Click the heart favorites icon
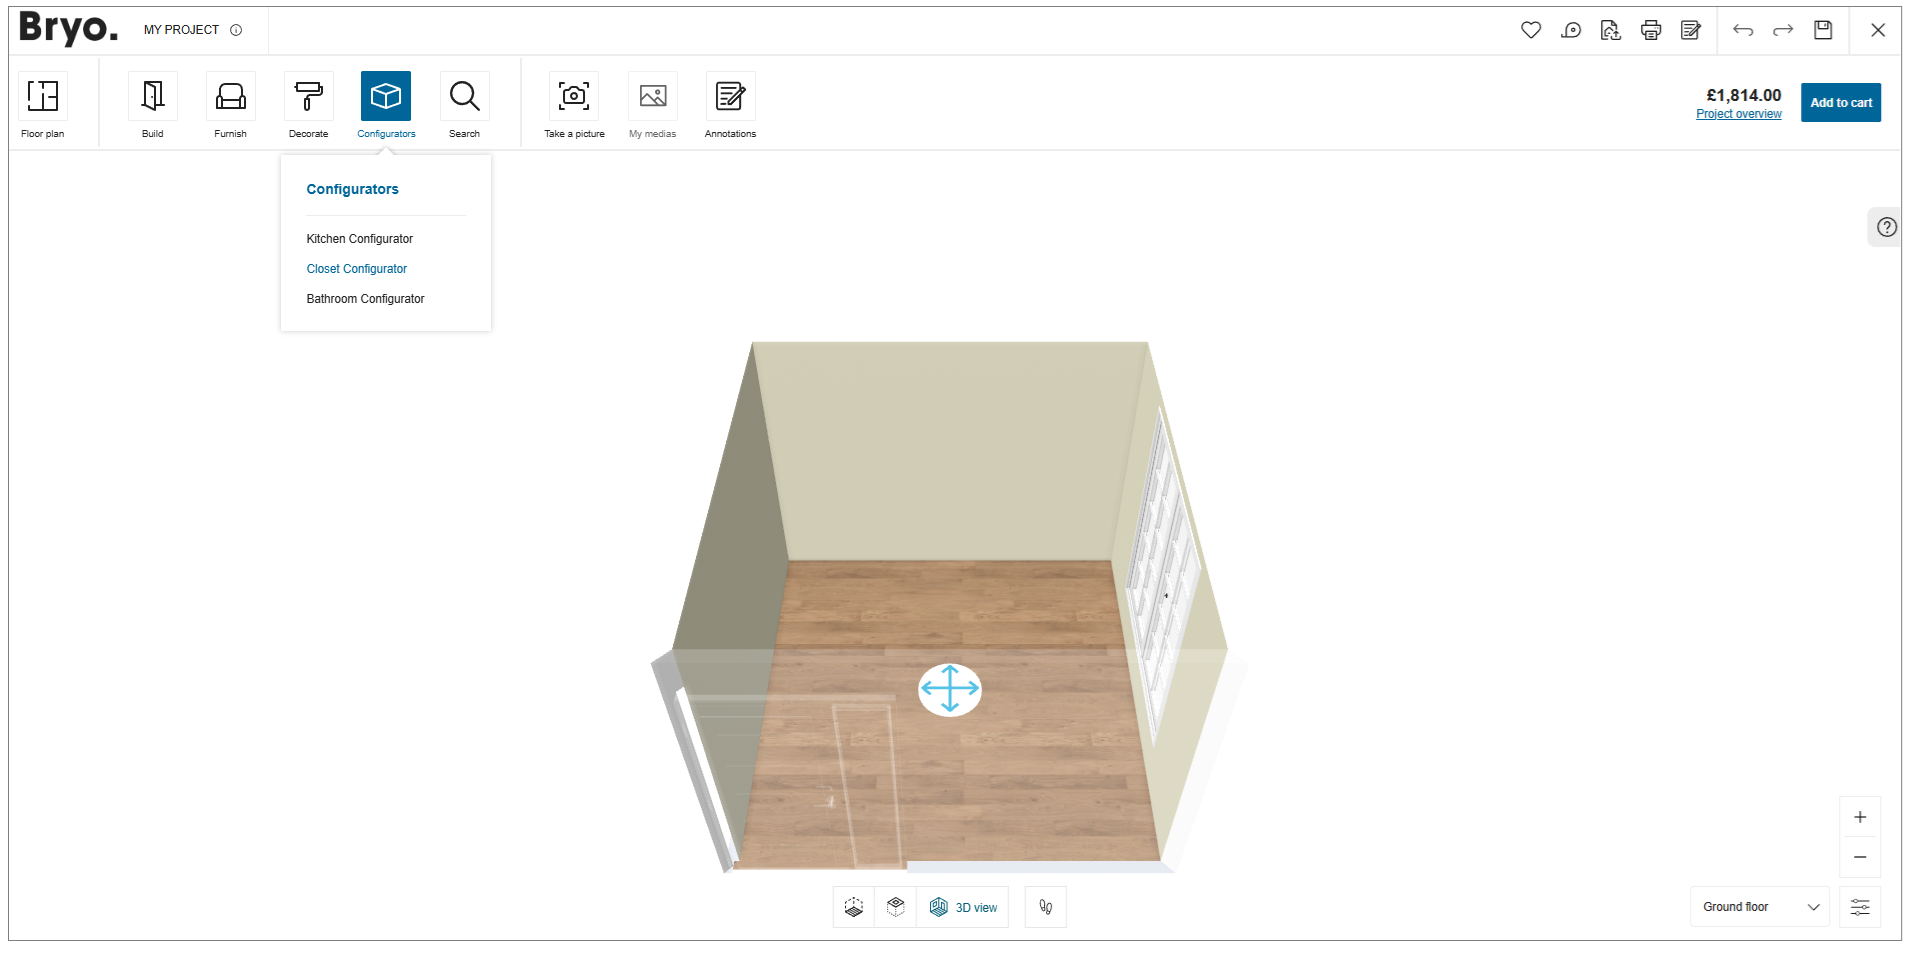Viewport: 1908px width, 954px height. pyautogui.click(x=1531, y=30)
